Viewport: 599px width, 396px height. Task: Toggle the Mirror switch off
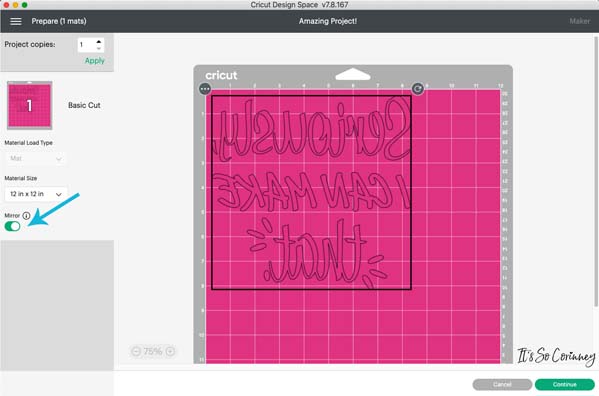[12, 226]
